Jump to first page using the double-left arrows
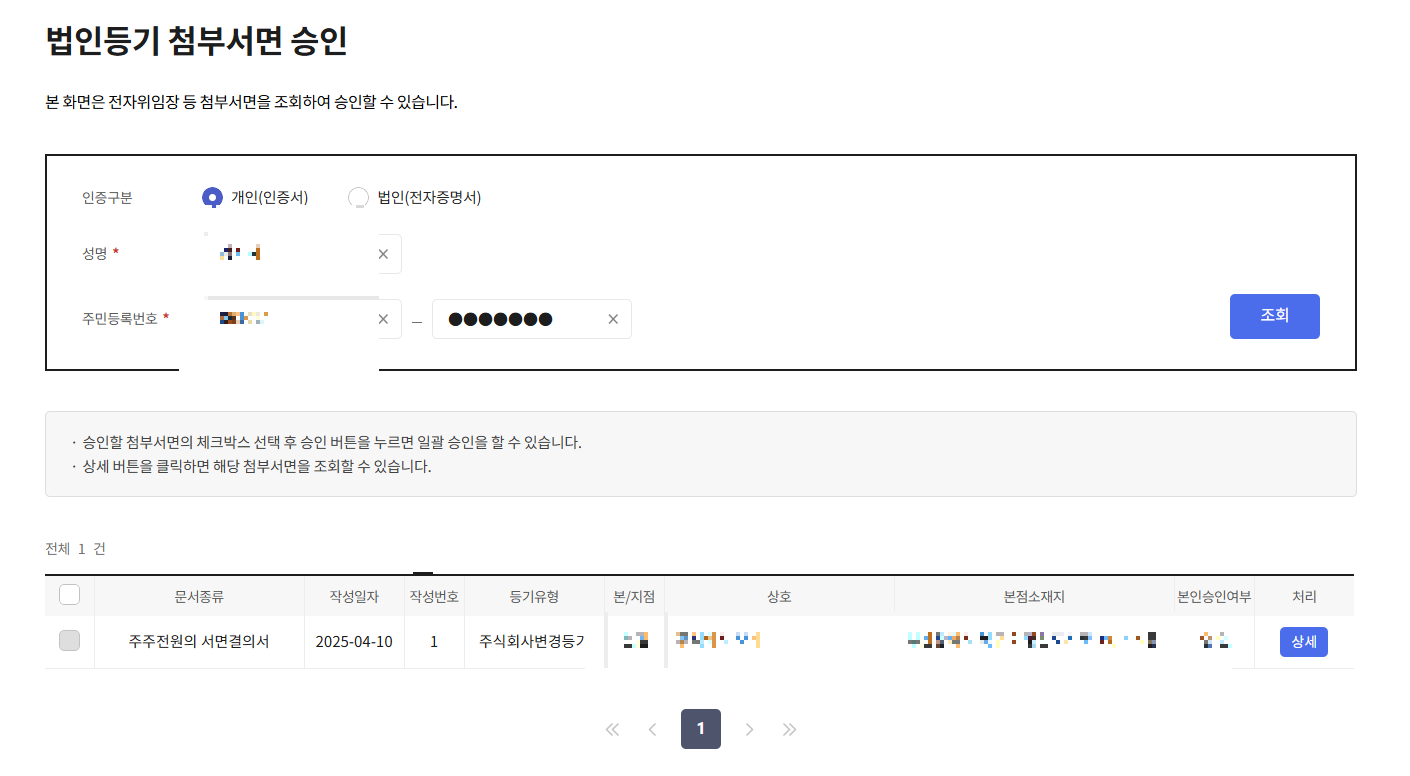Screen dimensions: 1410x776 point(612,729)
